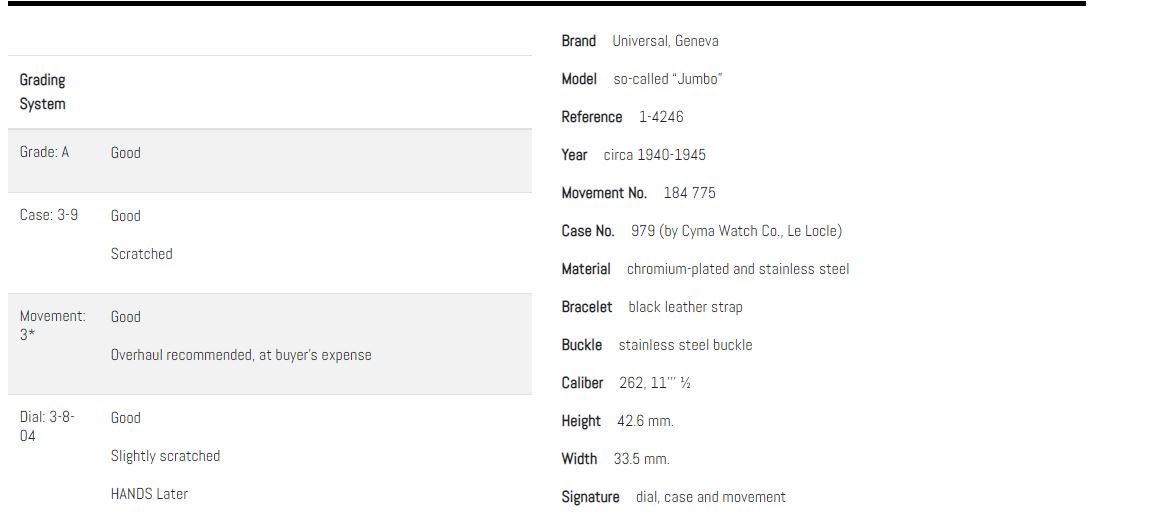Select the Dial: 3-8-04 grading label
This screenshot has height=530, width=1164.
[47, 427]
